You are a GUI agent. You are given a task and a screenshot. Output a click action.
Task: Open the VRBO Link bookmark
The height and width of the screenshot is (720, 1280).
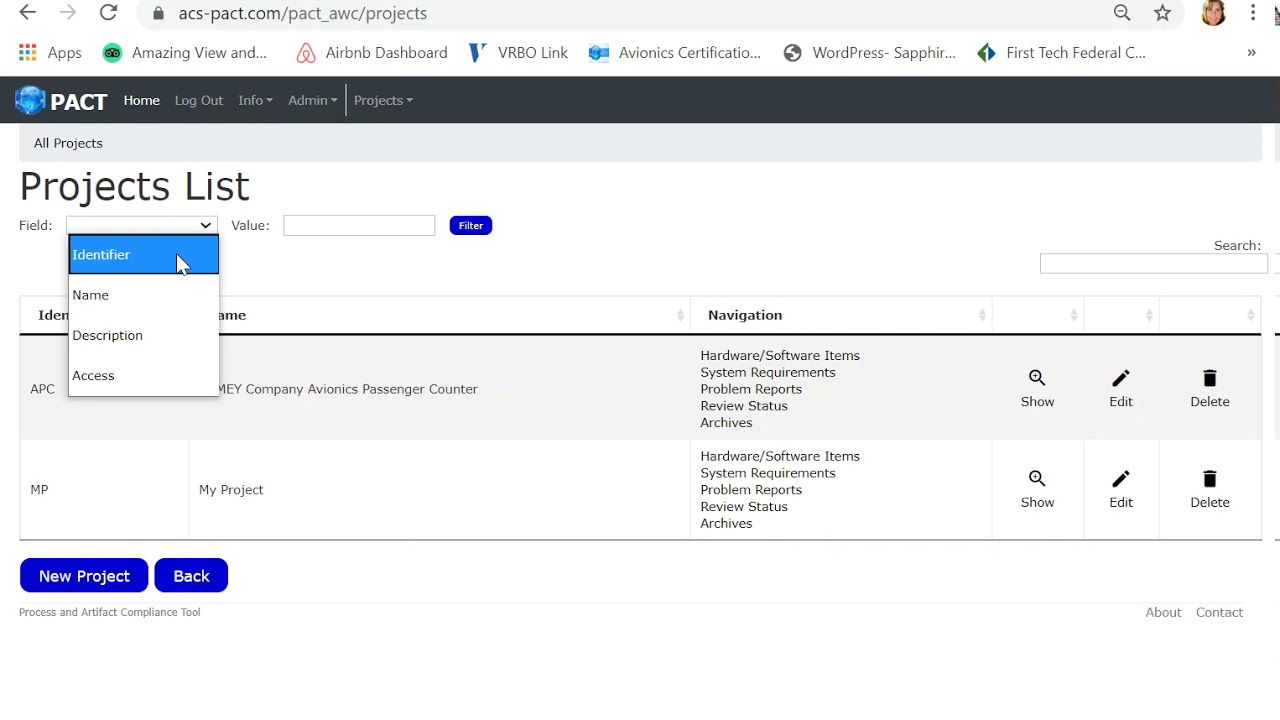coord(518,53)
